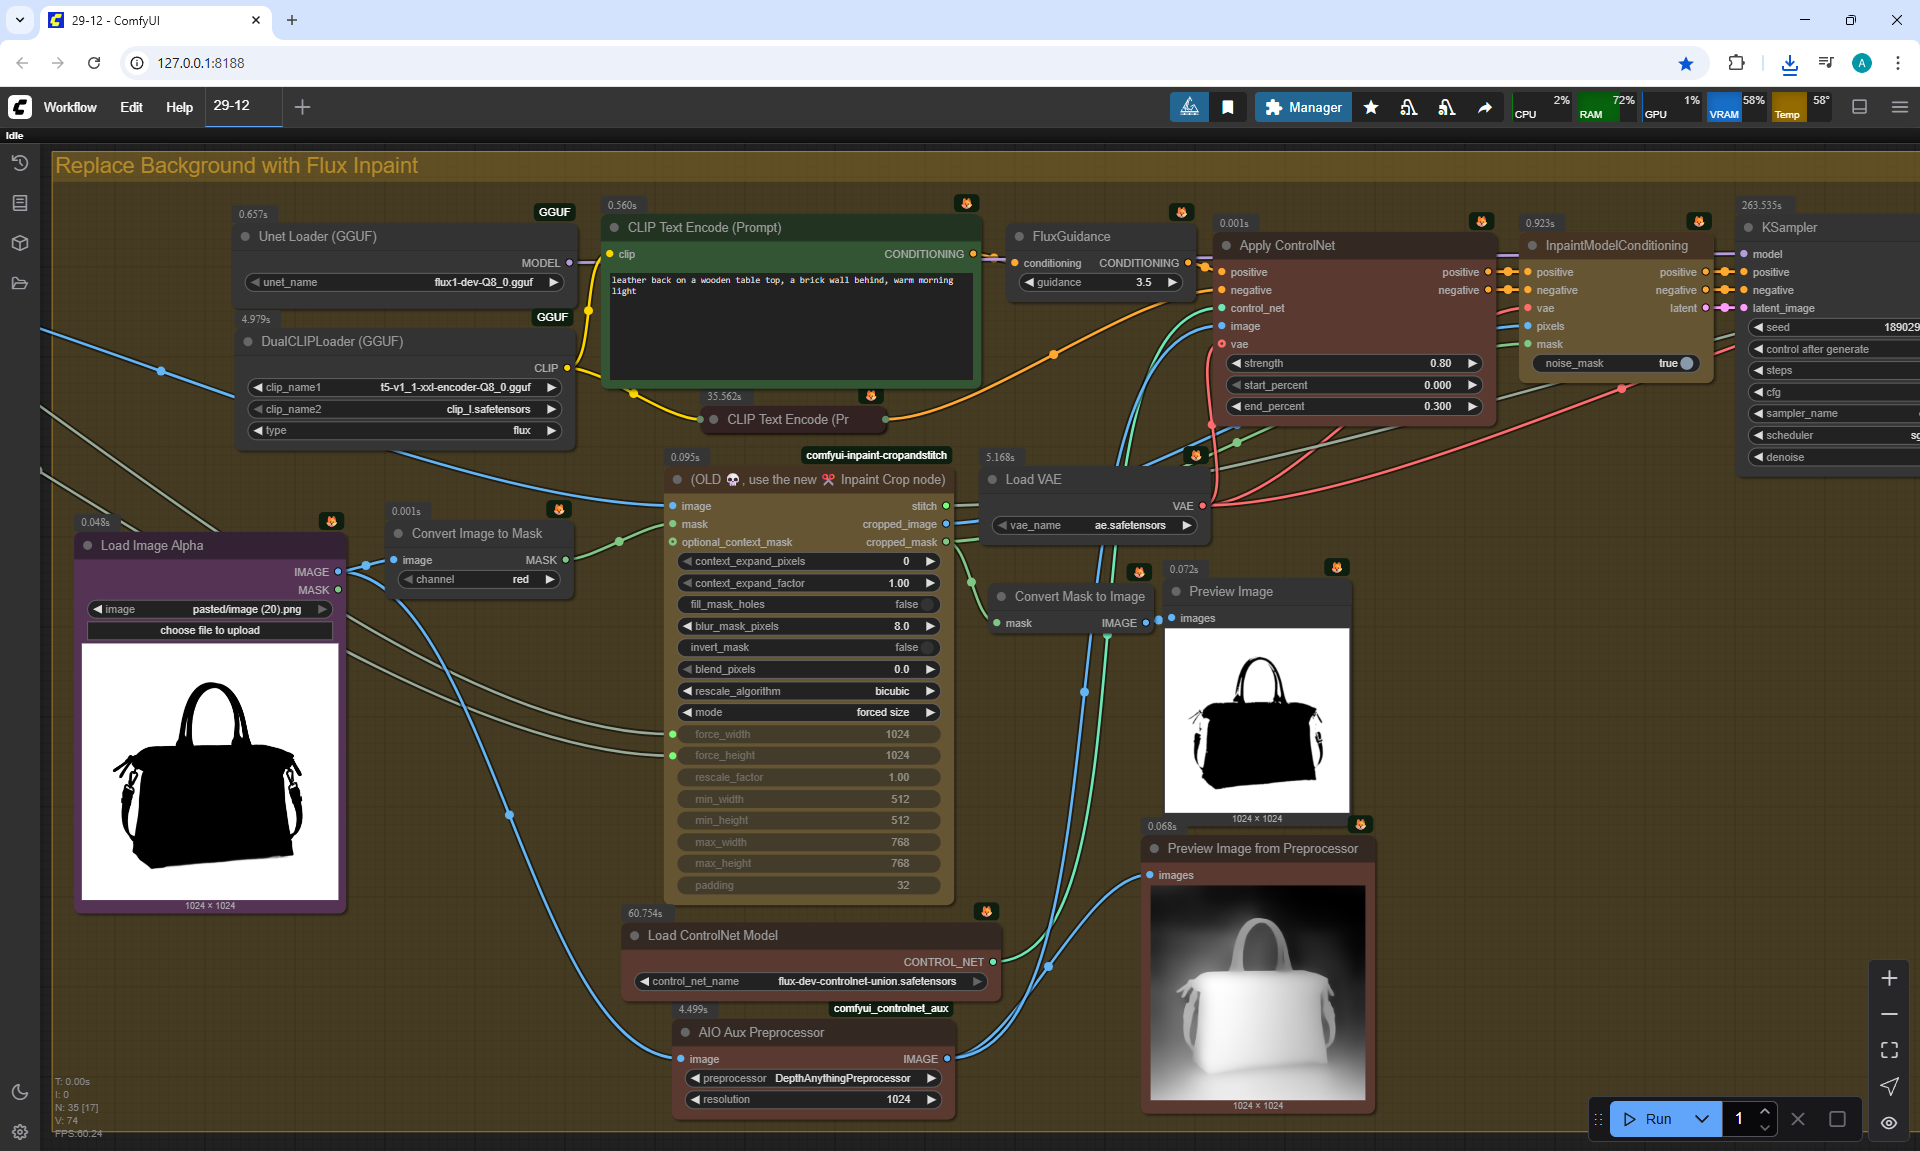
Task: Click the fit view icon on canvas
Action: pos(1889,1050)
